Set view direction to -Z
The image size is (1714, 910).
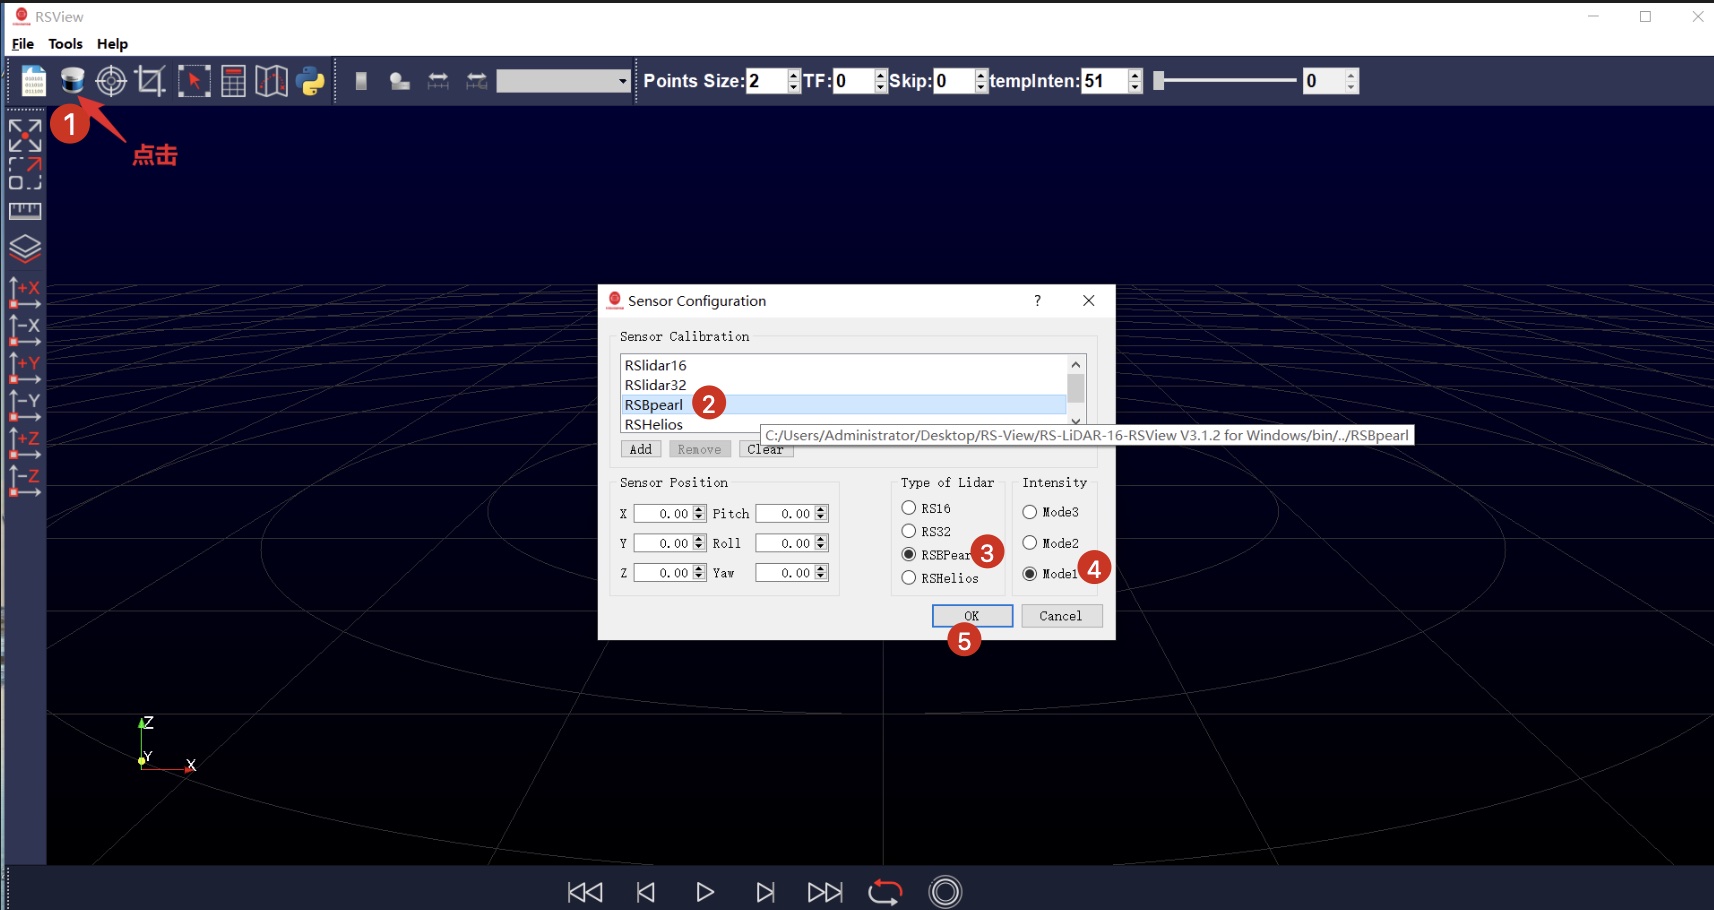[25, 481]
